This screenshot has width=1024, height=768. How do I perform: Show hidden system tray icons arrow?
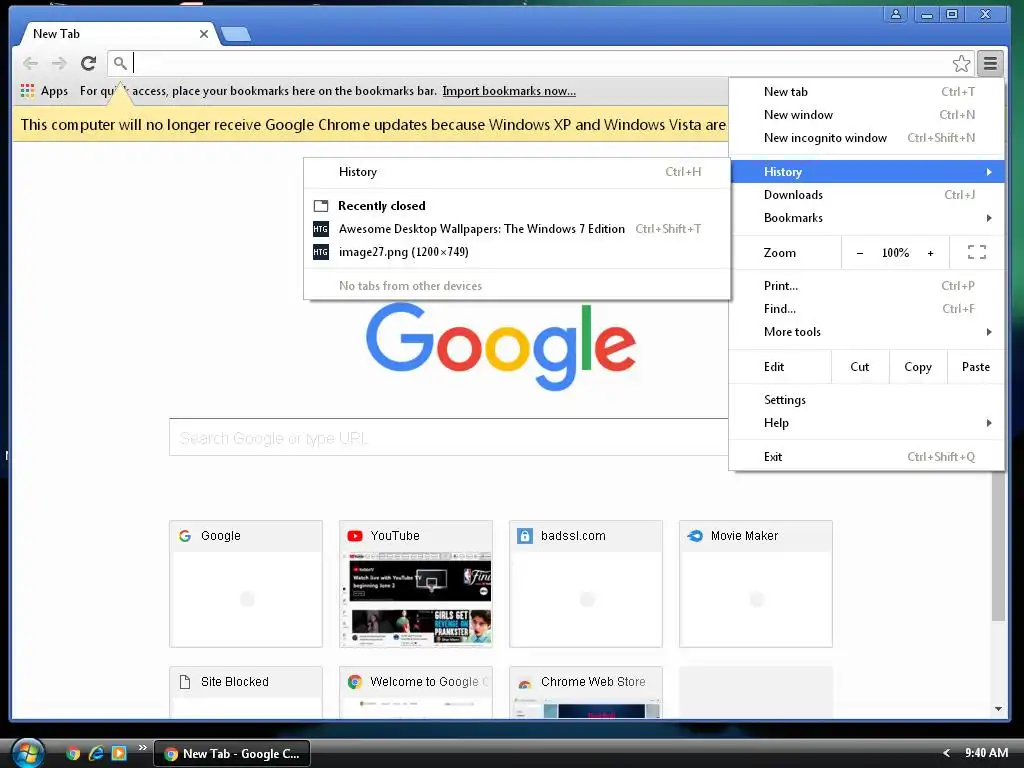click(946, 753)
